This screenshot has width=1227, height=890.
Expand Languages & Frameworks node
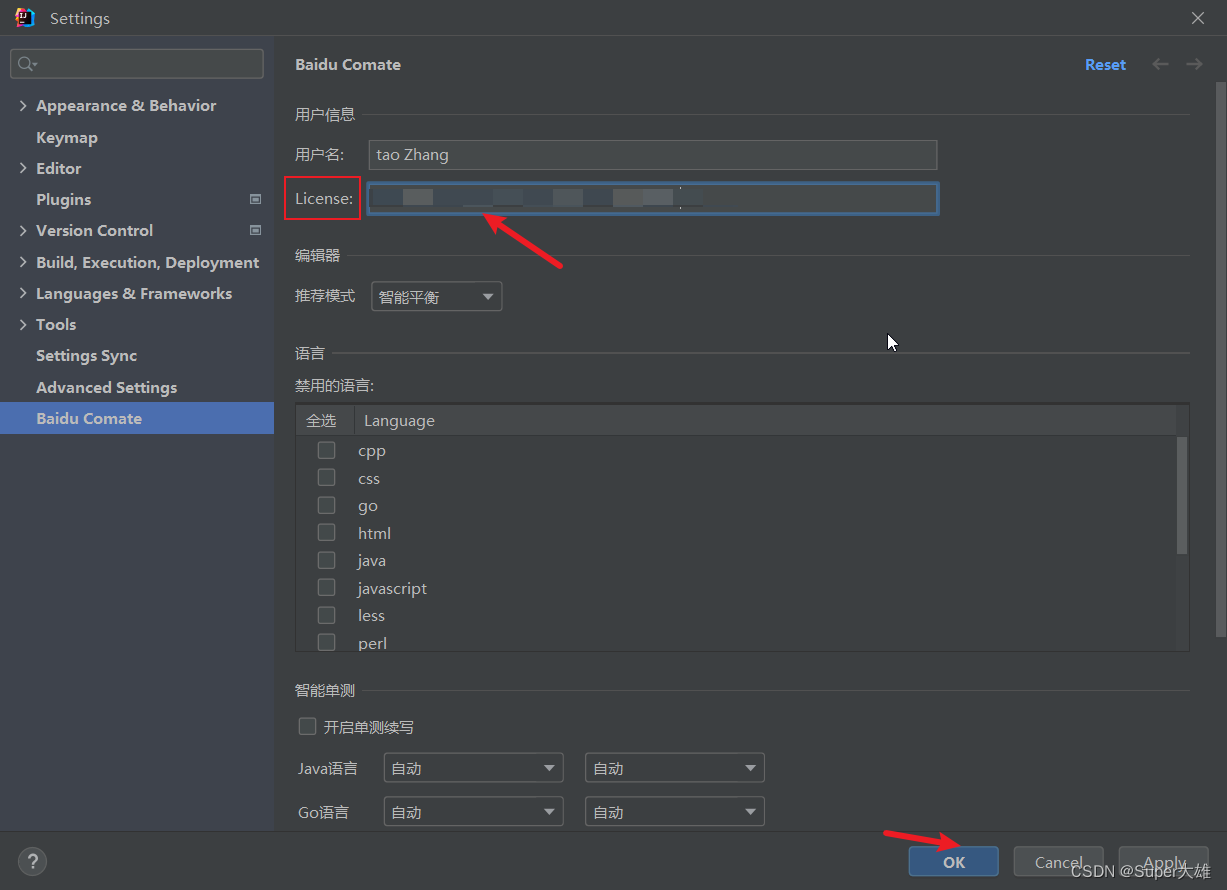(x=23, y=293)
